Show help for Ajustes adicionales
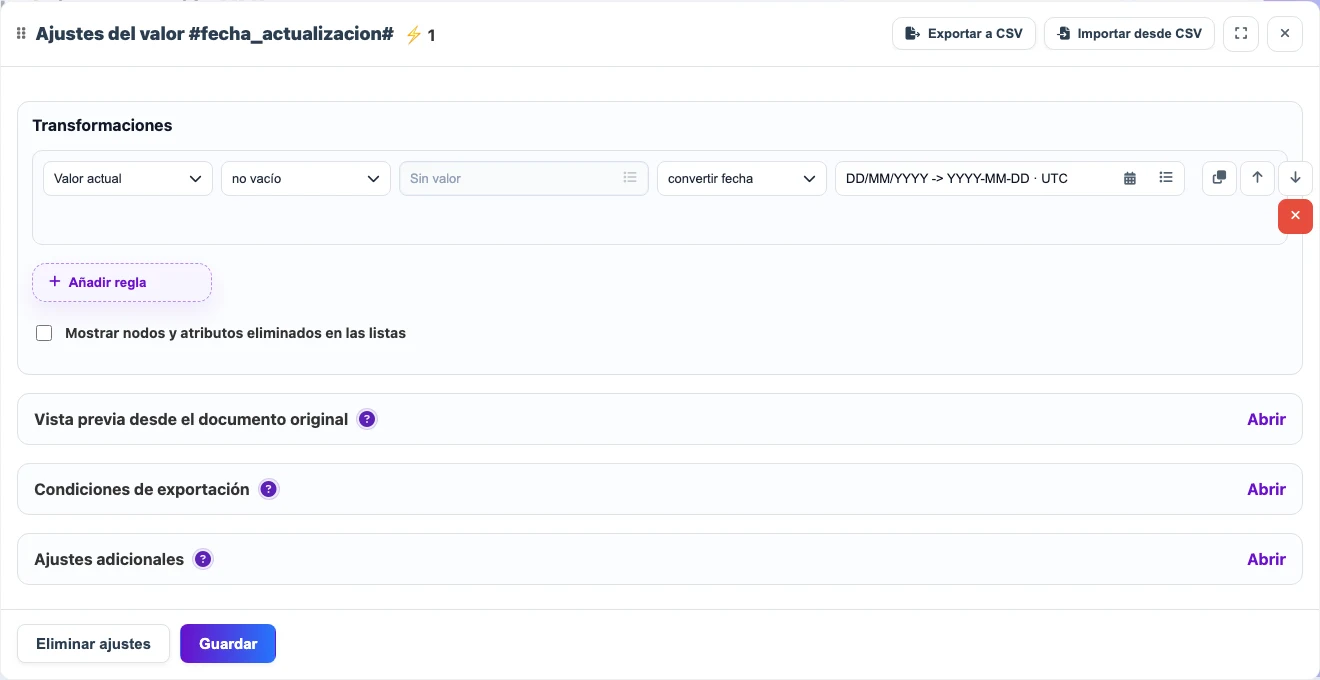This screenshot has width=1320, height=680. (x=203, y=559)
